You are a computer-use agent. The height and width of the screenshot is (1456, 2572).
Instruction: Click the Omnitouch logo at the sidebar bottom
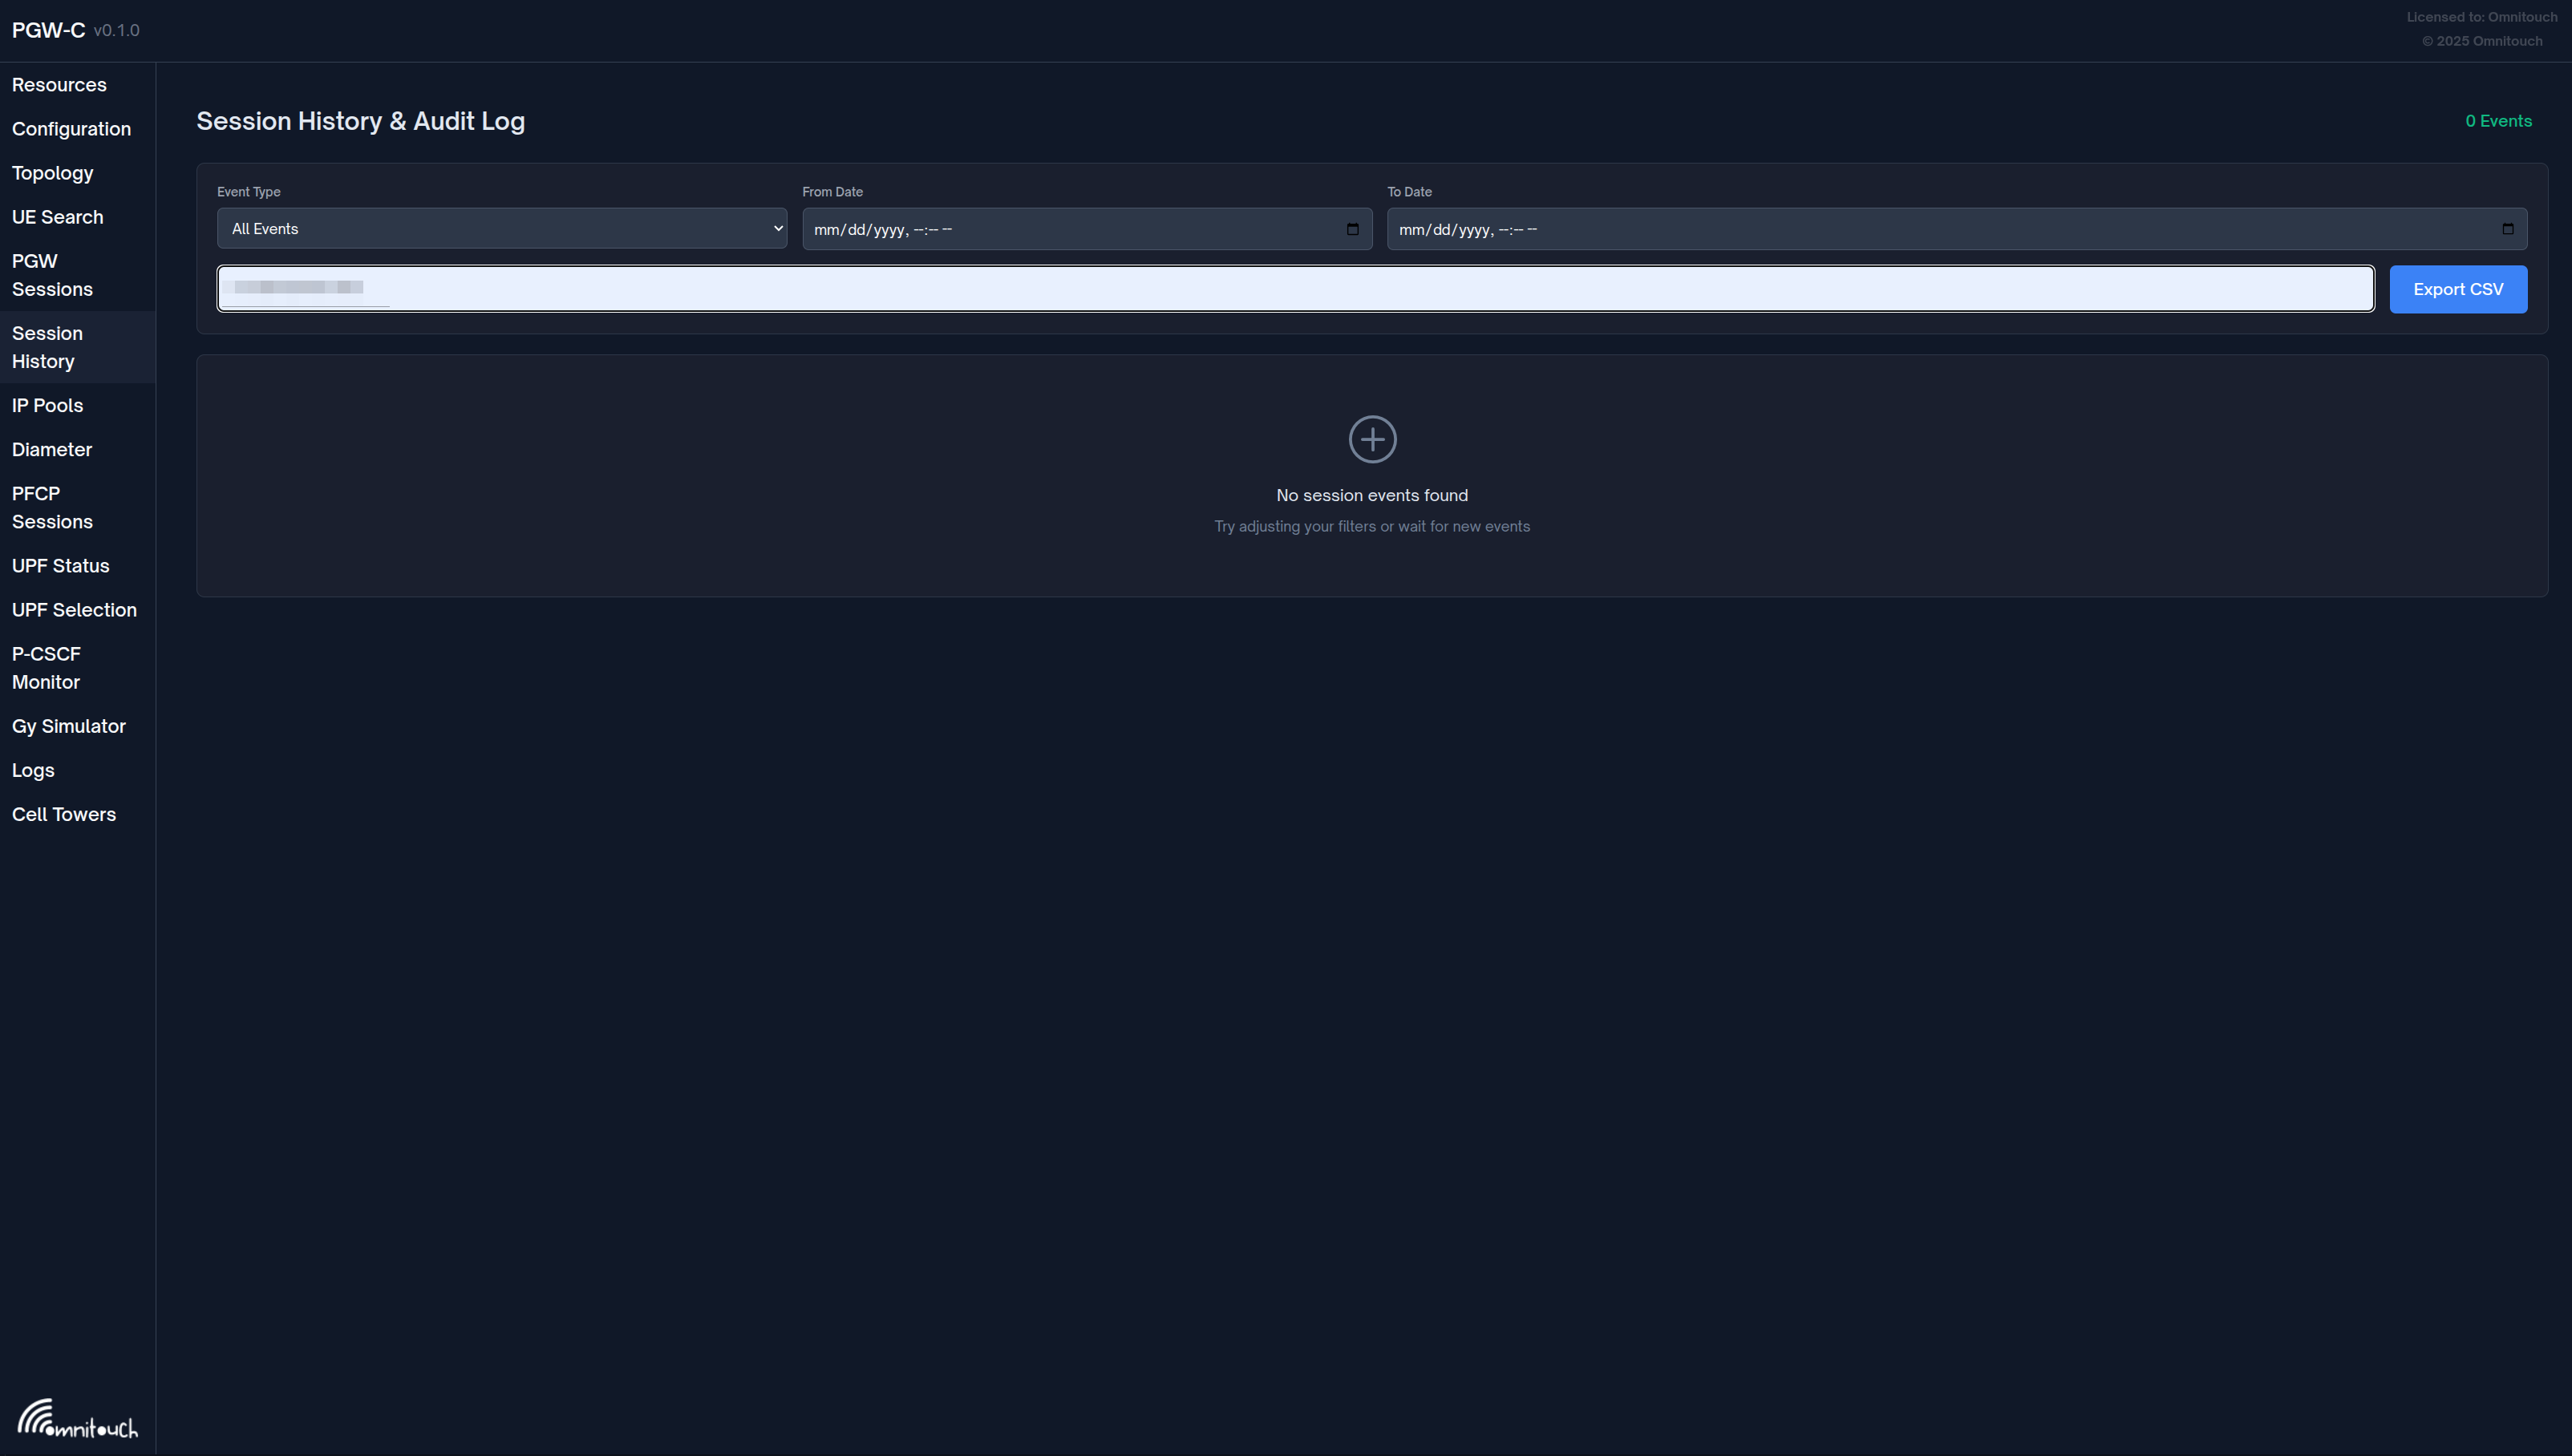point(77,1419)
